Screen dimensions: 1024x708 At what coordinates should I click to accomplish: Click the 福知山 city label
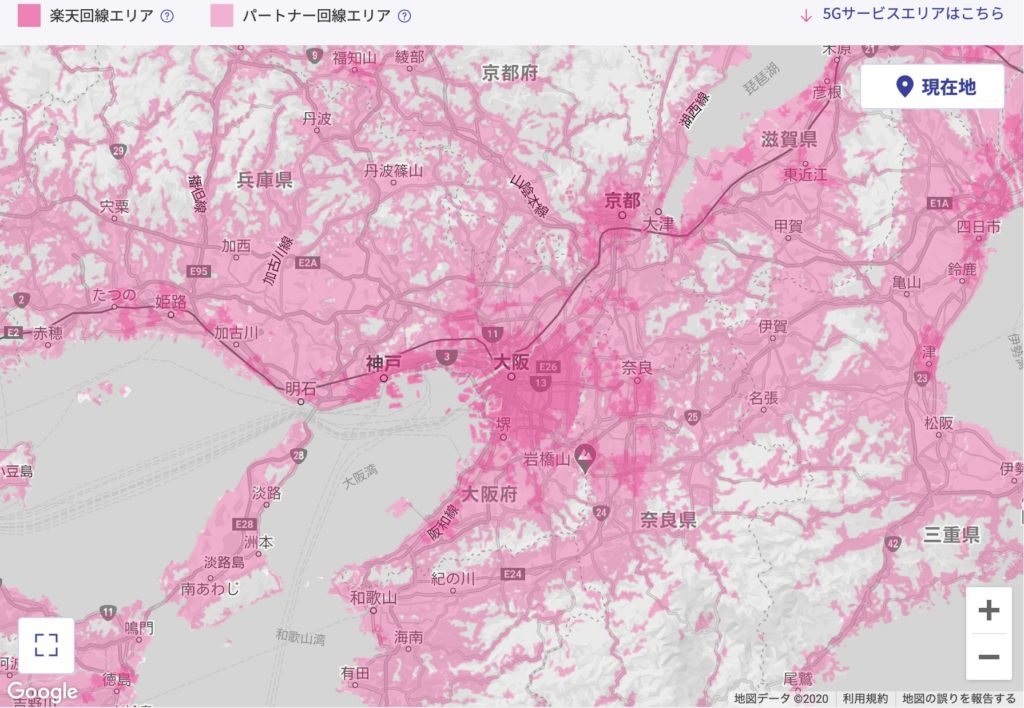click(x=355, y=57)
